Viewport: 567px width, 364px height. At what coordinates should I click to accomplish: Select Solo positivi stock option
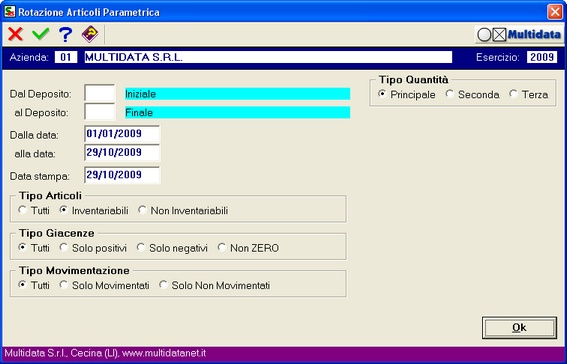pos(93,248)
